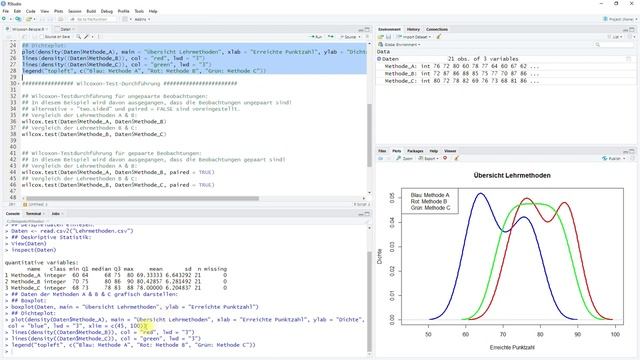Viewport: 640px width, 360px height.
Task: Click the Go to file/function field
Action: pyautogui.click(x=93, y=19)
